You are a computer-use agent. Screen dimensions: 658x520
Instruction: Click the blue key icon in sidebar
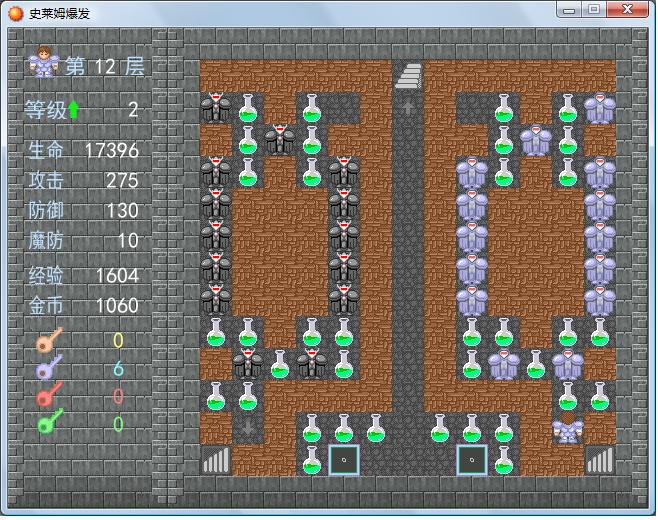click(x=48, y=368)
